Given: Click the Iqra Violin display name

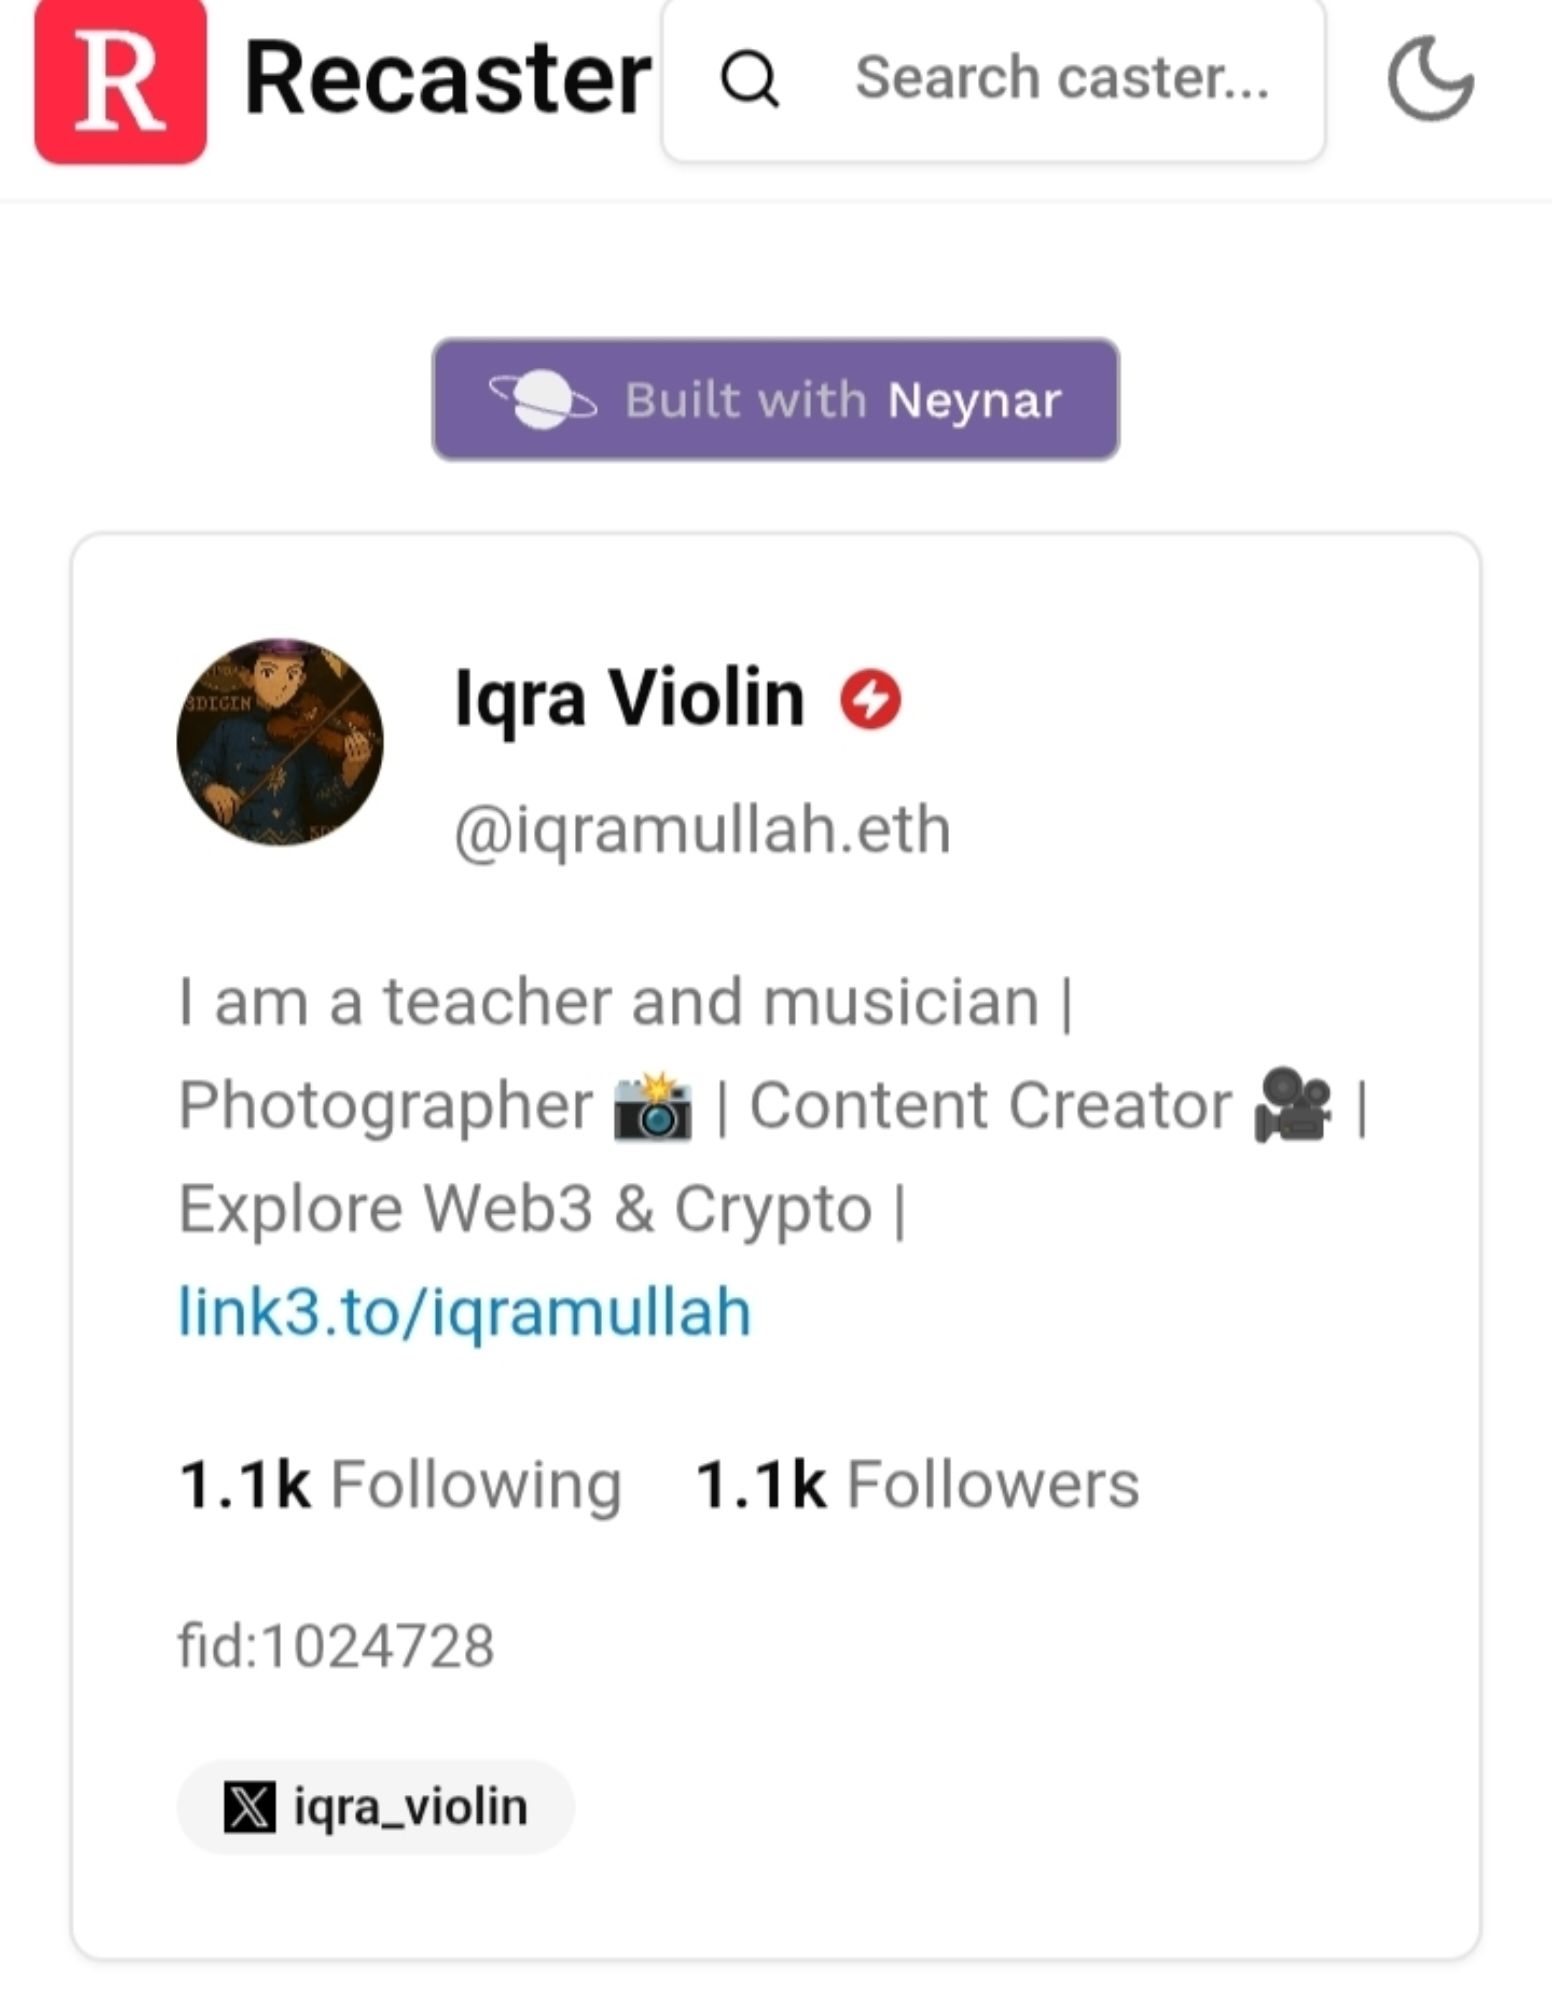Looking at the screenshot, I should coord(629,698).
